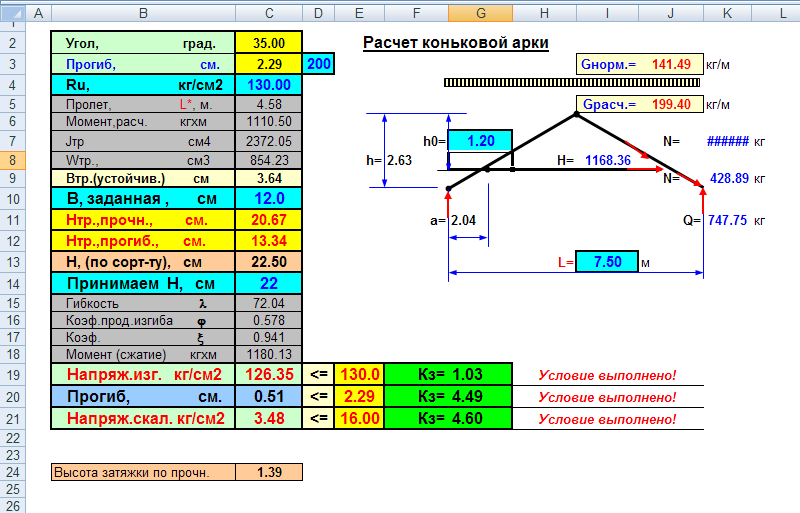Click the angle value cell 35.00
The height and width of the screenshot is (513, 800).
pos(269,43)
